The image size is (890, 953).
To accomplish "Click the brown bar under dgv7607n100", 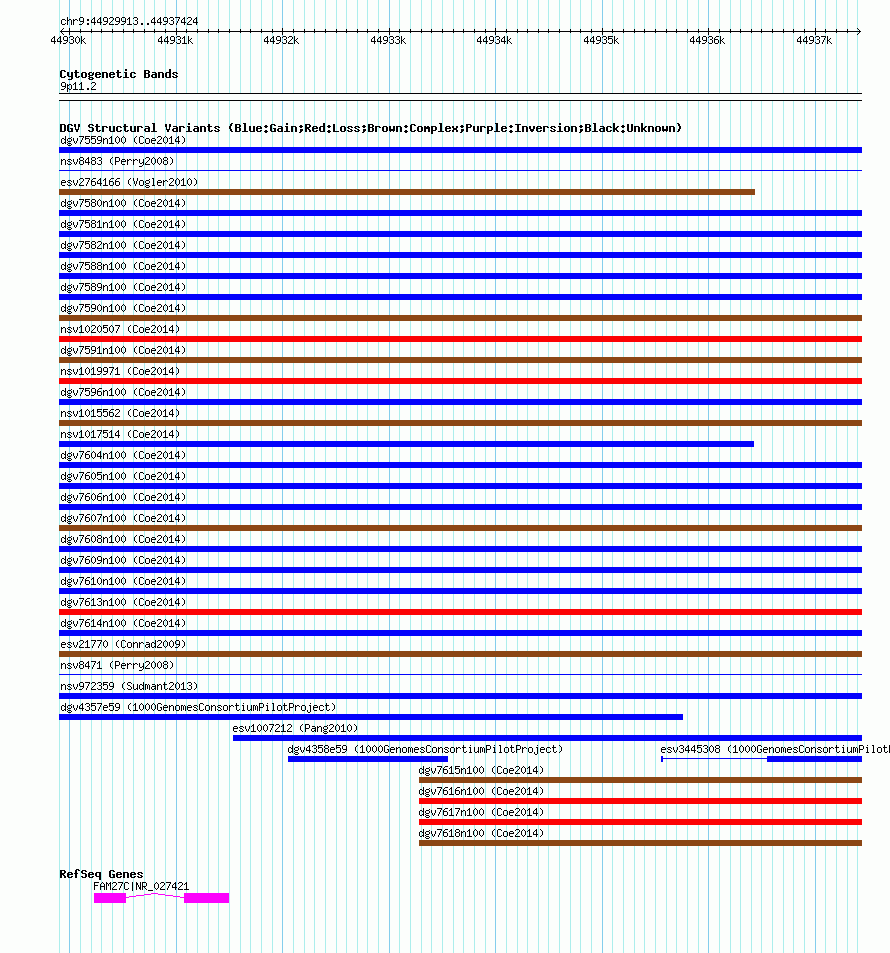I will click(460, 528).
